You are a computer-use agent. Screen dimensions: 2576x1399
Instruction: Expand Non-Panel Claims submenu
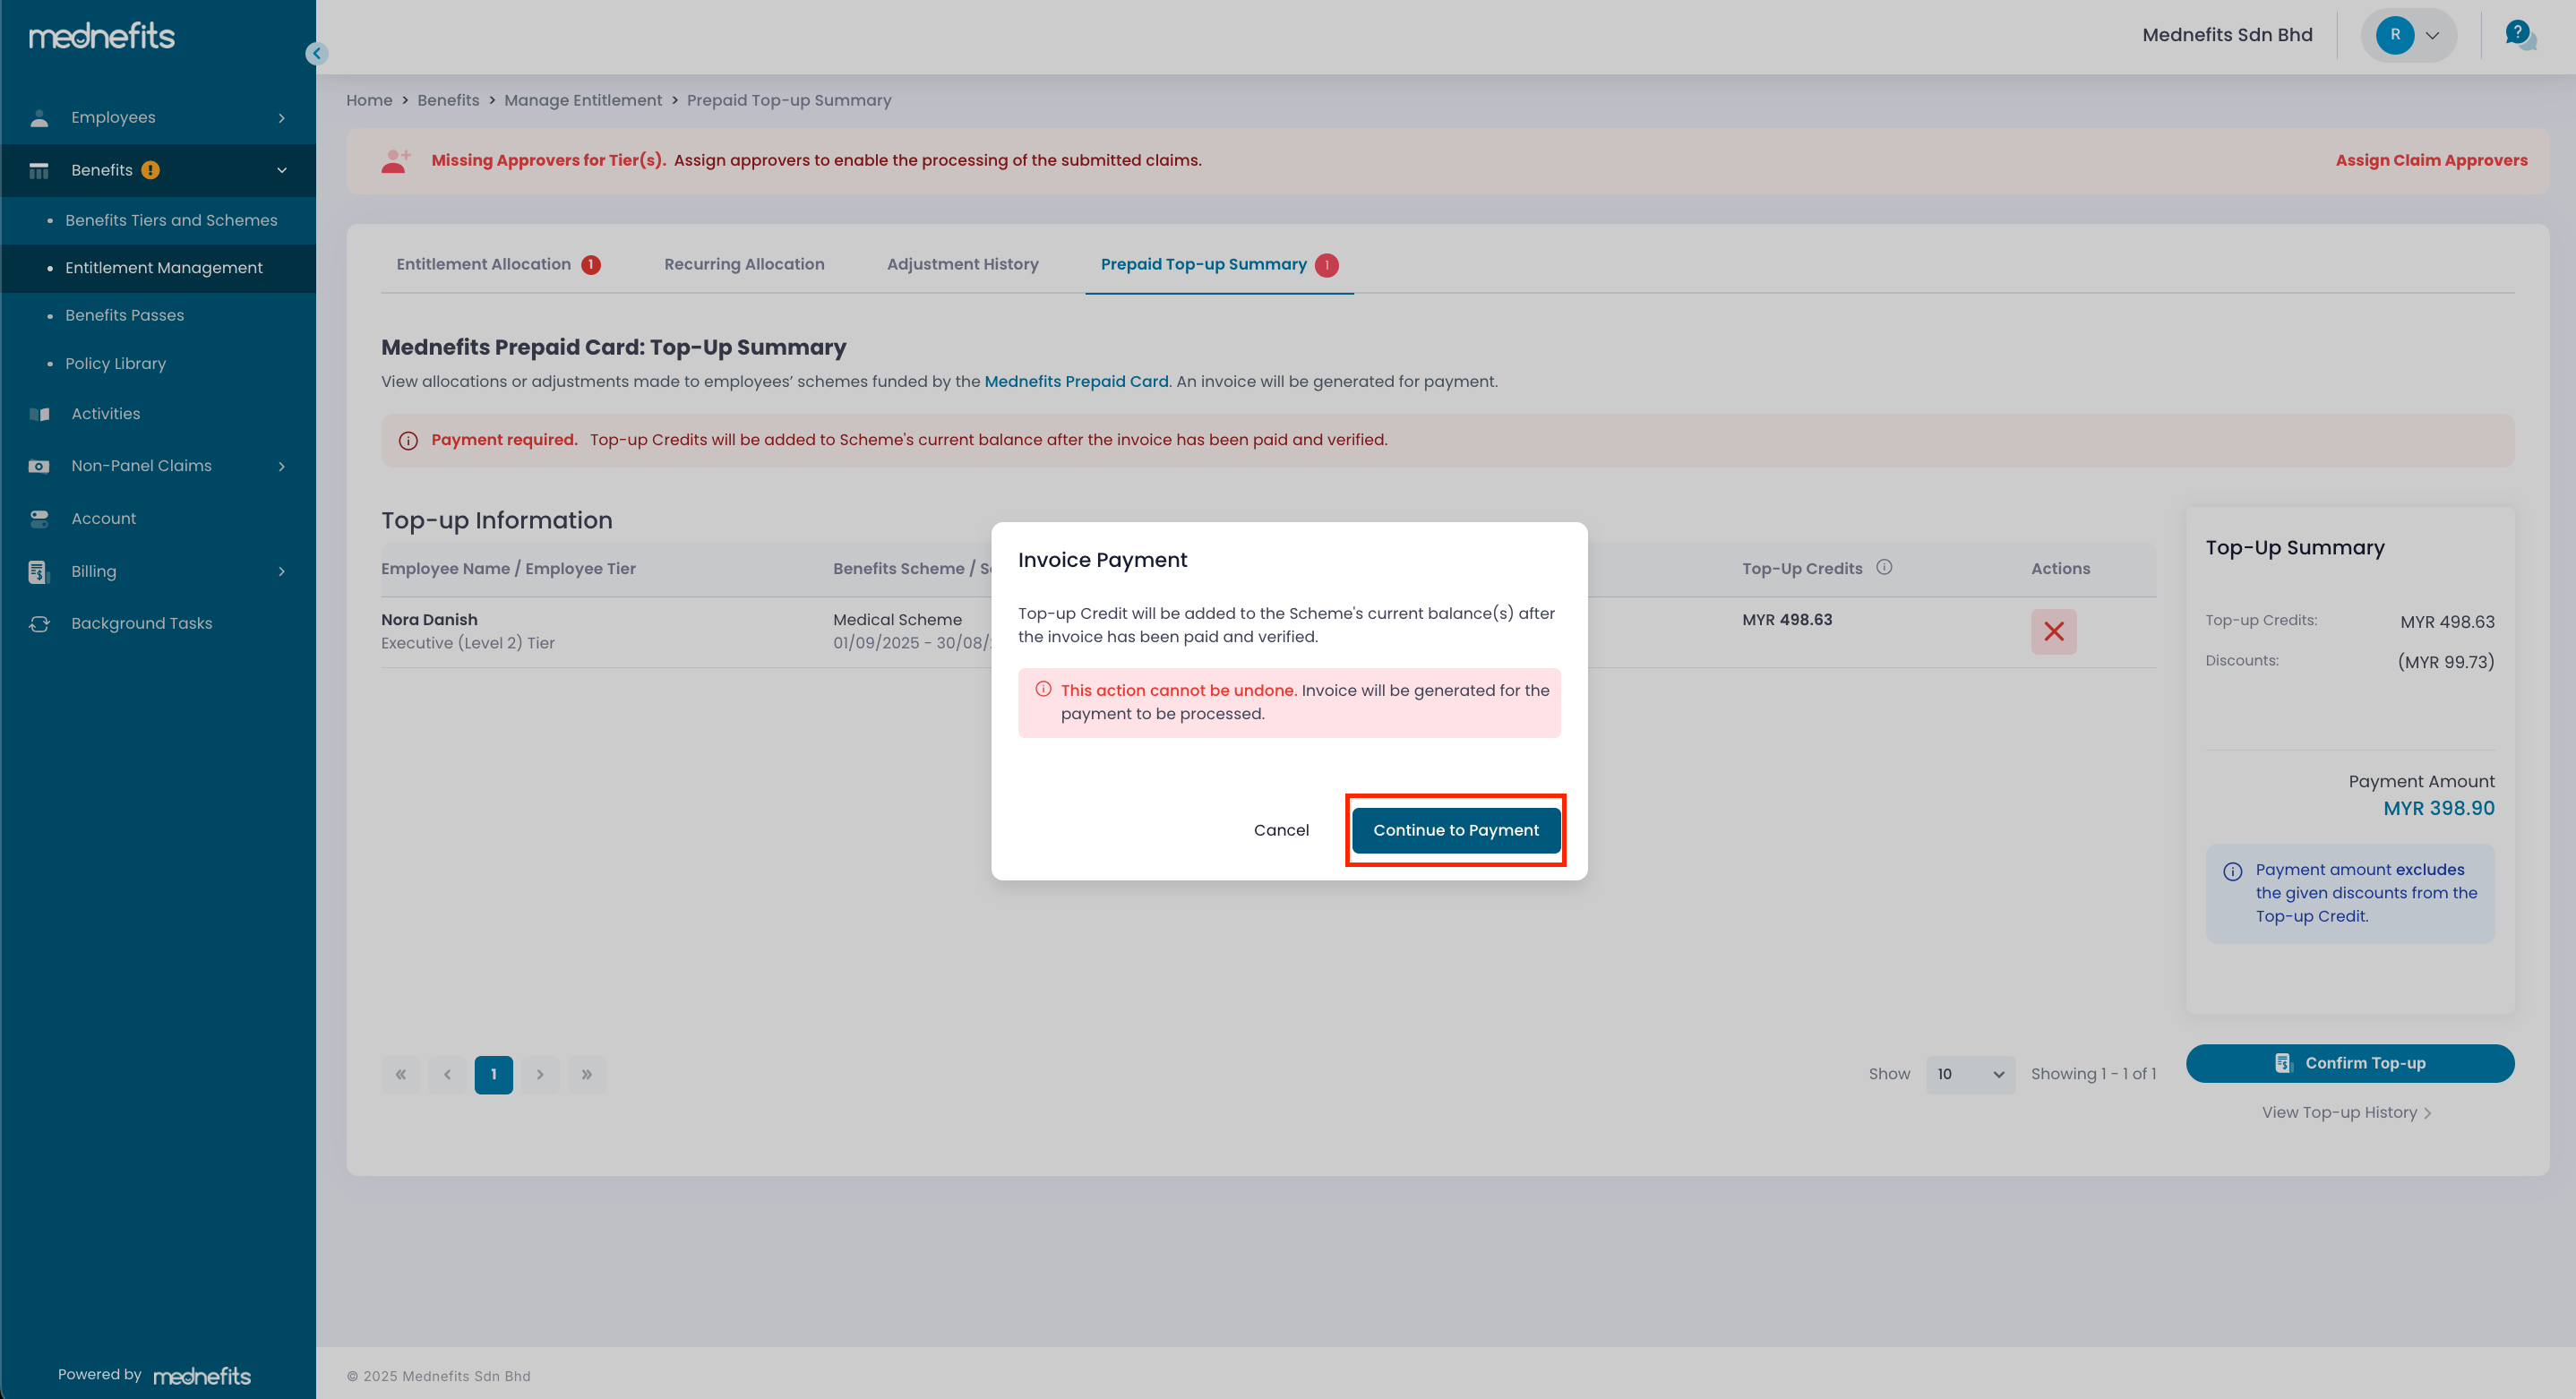(282, 466)
